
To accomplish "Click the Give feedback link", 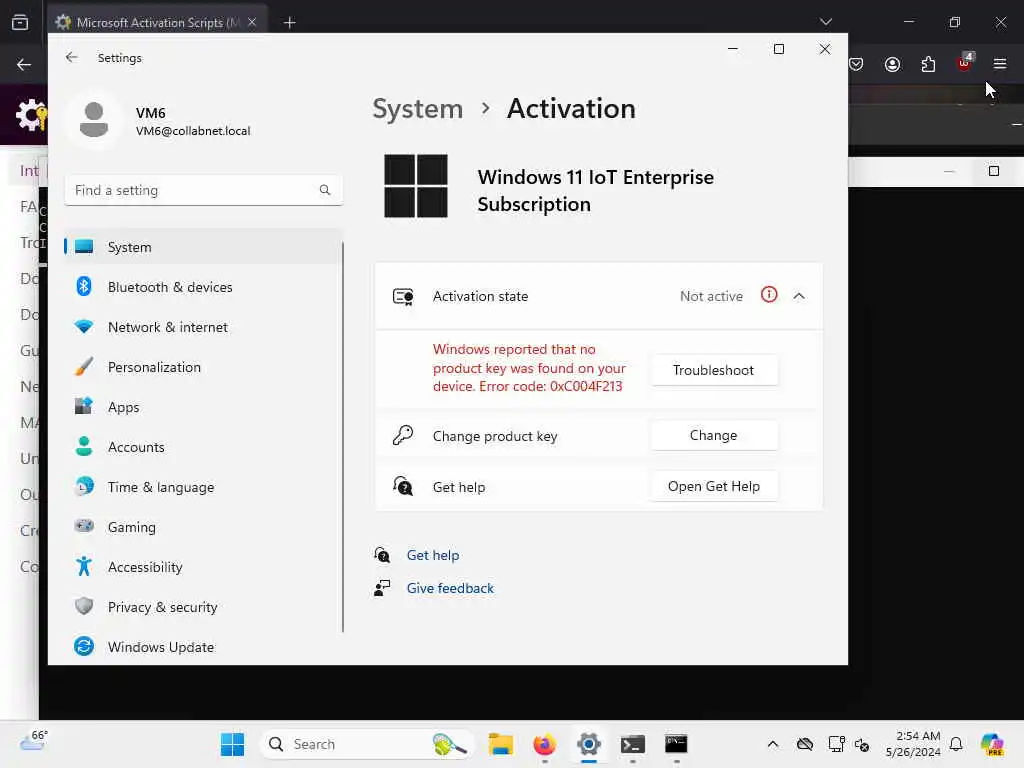I will [x=450, y=588].
